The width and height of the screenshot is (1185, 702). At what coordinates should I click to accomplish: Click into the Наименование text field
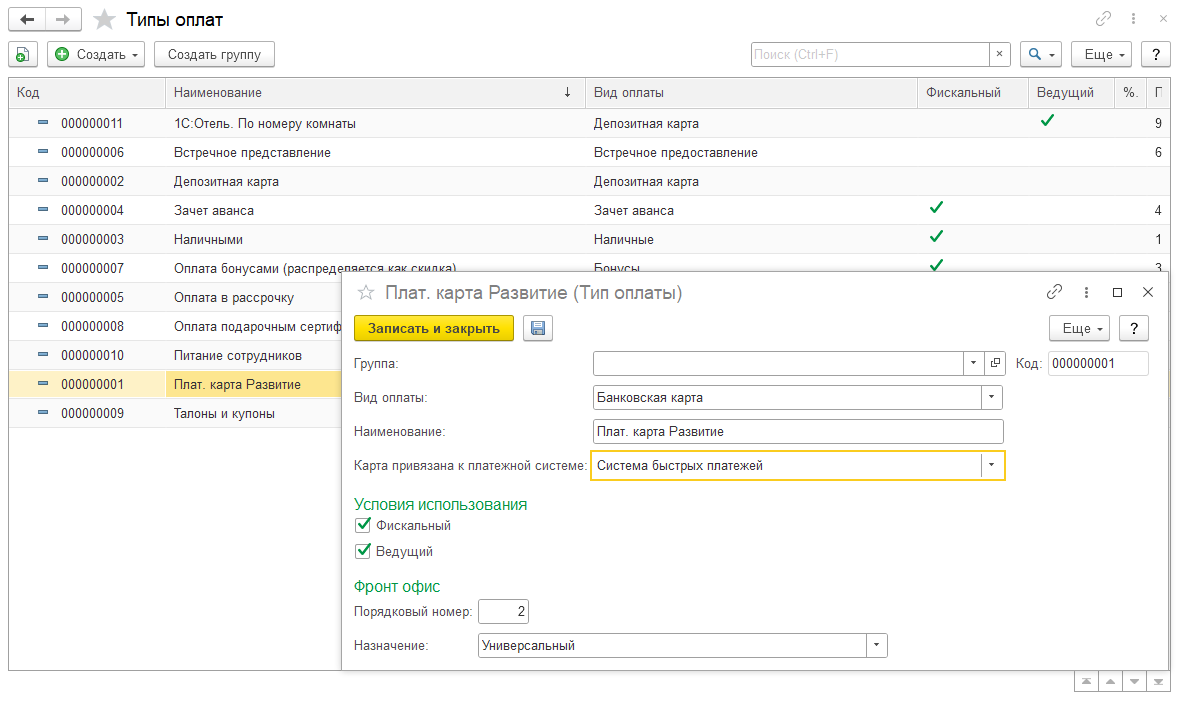(x=797, y=431)
